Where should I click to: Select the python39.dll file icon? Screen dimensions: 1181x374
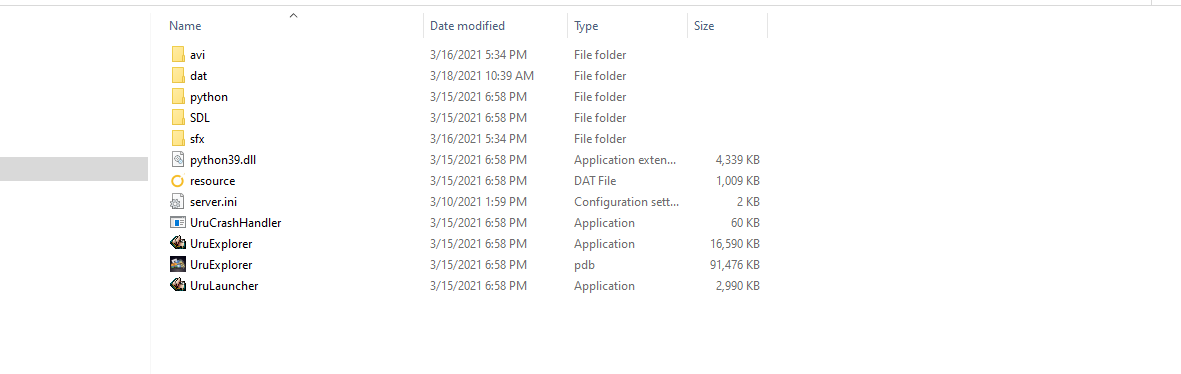point(178,160)
